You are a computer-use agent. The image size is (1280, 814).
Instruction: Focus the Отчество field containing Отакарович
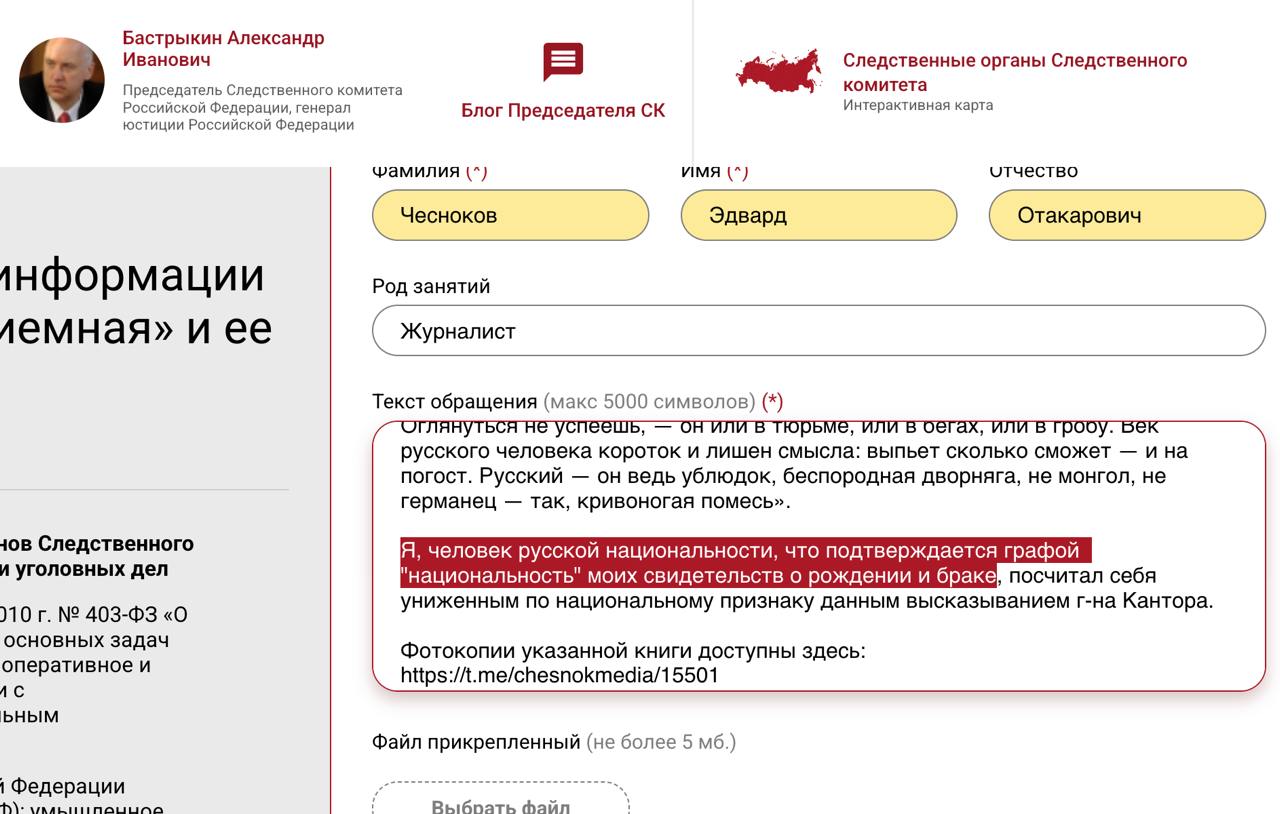click(x=1126, y=215)
